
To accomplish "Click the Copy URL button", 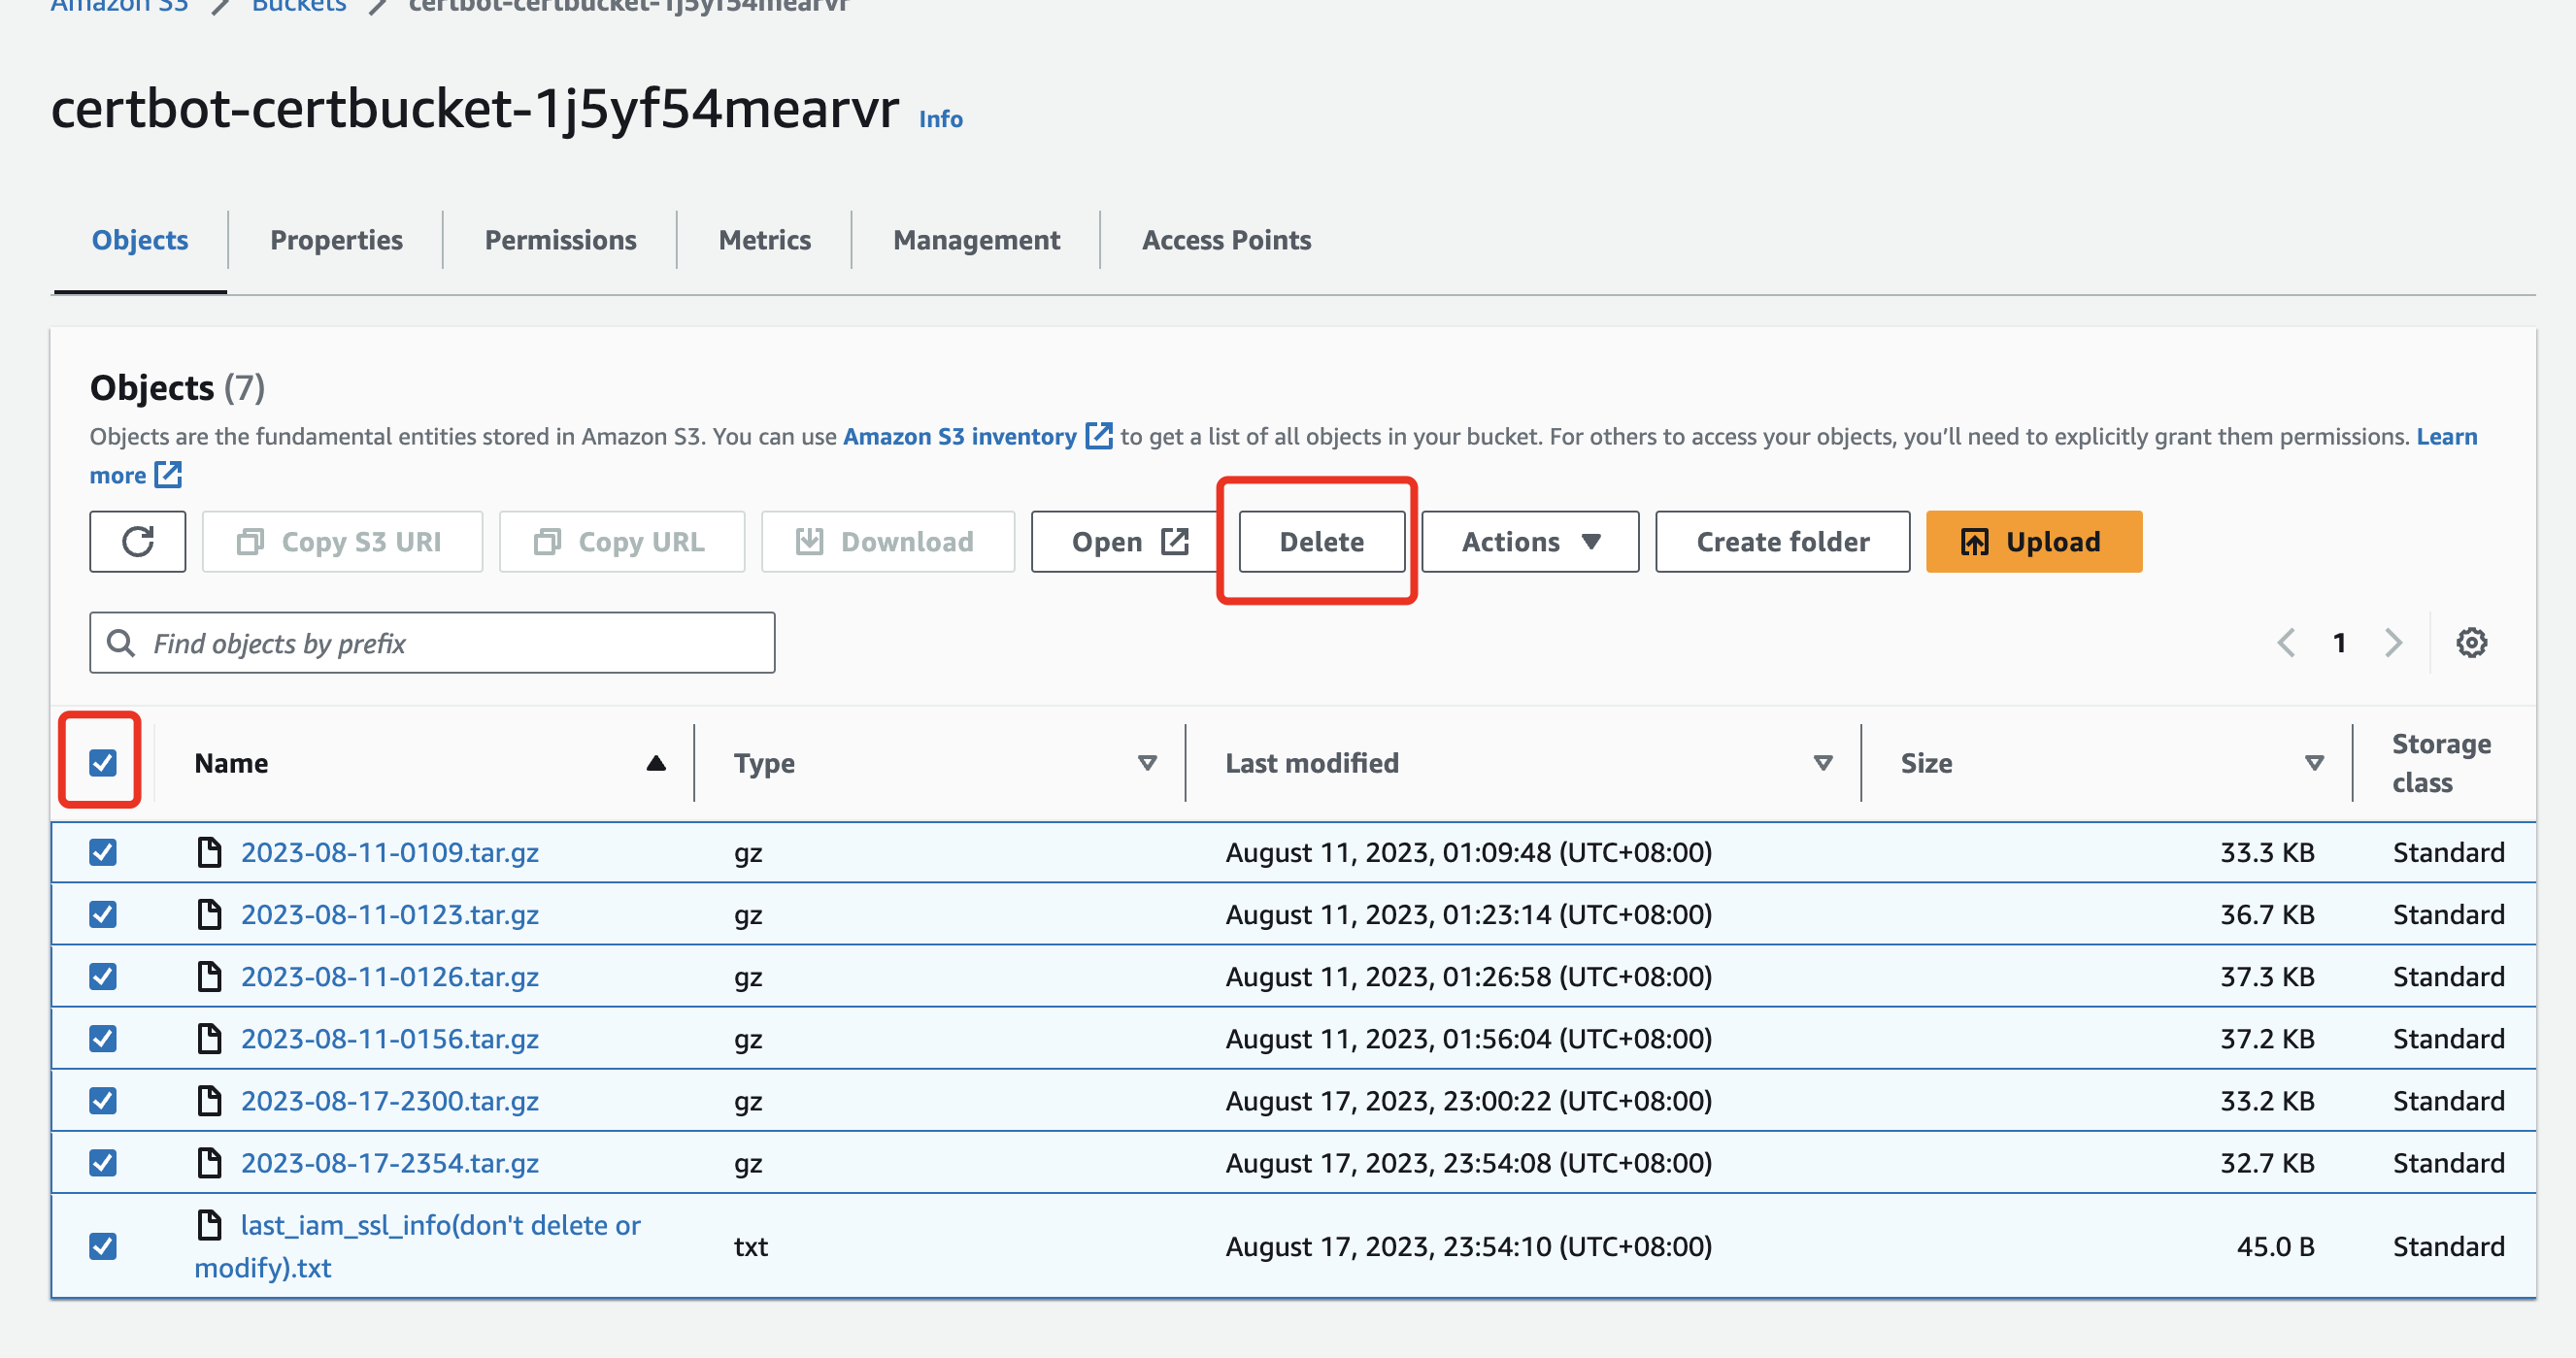I will [x=622, y=542].
